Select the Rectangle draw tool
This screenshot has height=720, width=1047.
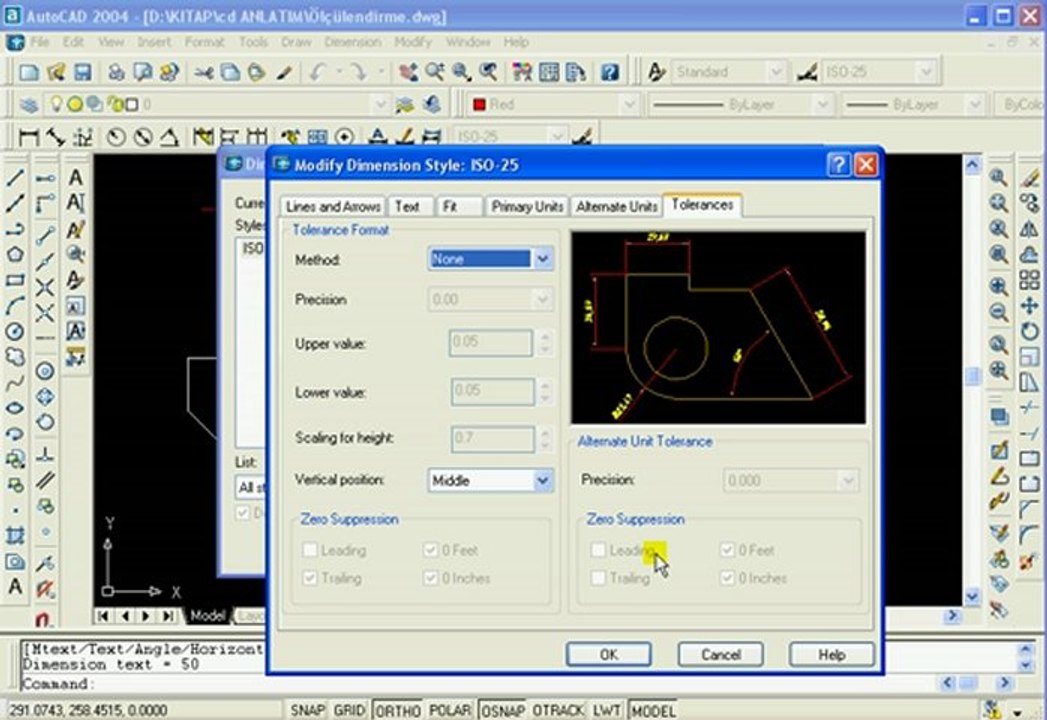(15, 280)
